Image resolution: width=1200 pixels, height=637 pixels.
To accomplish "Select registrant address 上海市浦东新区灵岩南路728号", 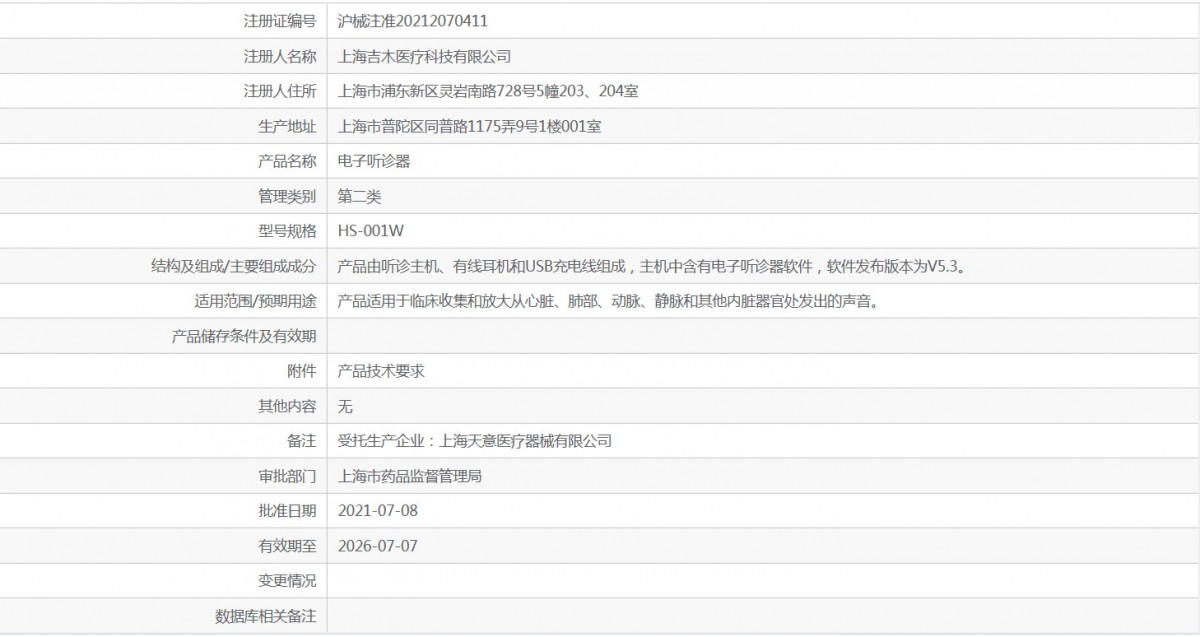I will tap(489, 91).
